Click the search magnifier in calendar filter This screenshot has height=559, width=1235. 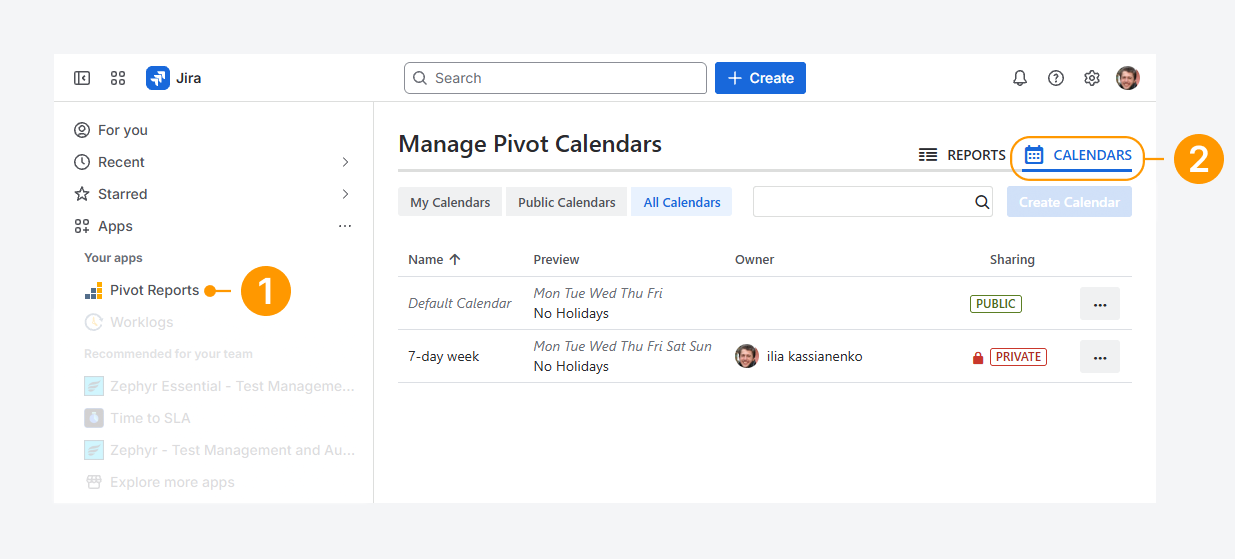tap(982, 202)
